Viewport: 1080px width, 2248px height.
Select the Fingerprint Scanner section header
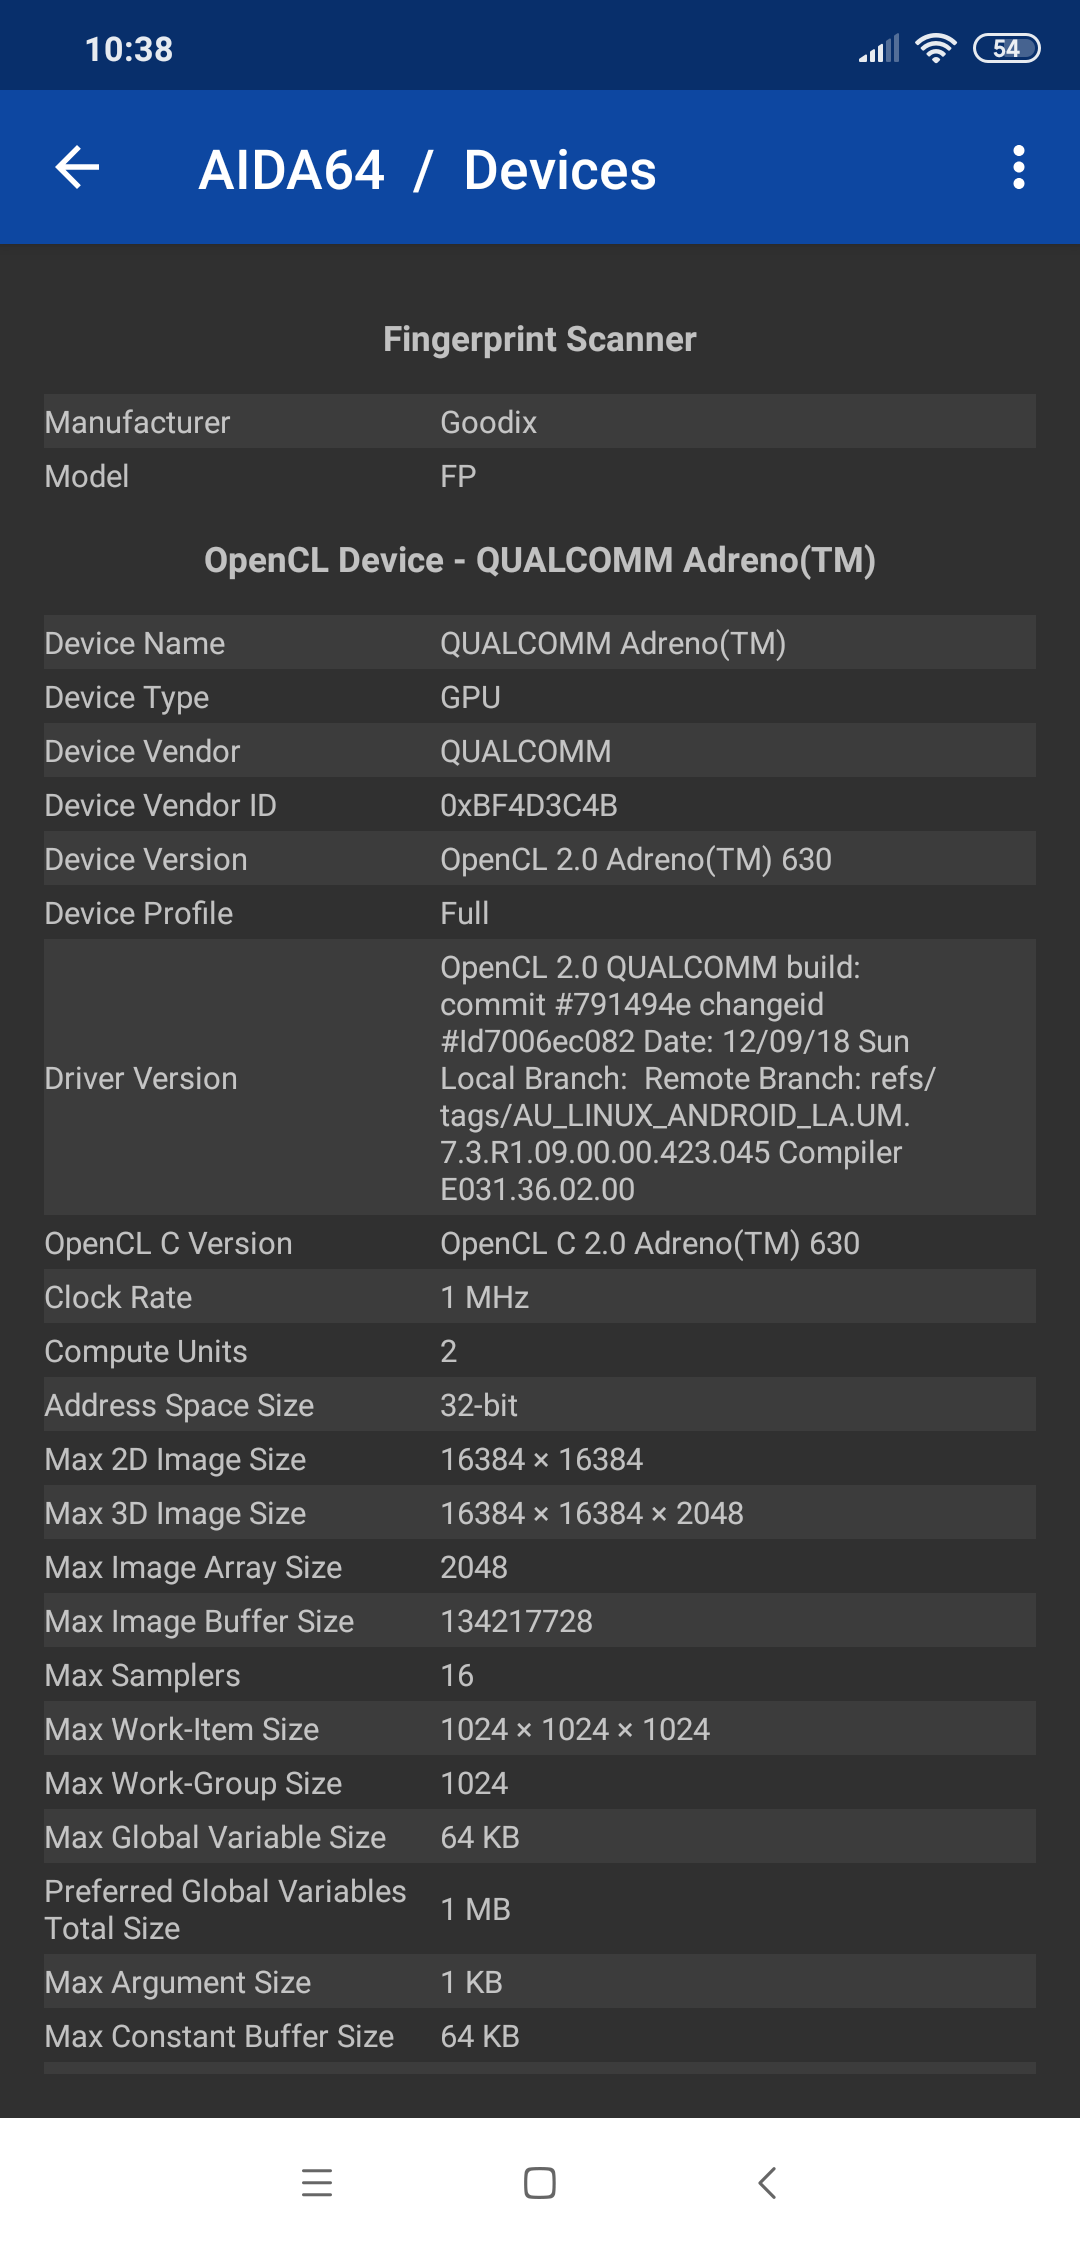540,339
